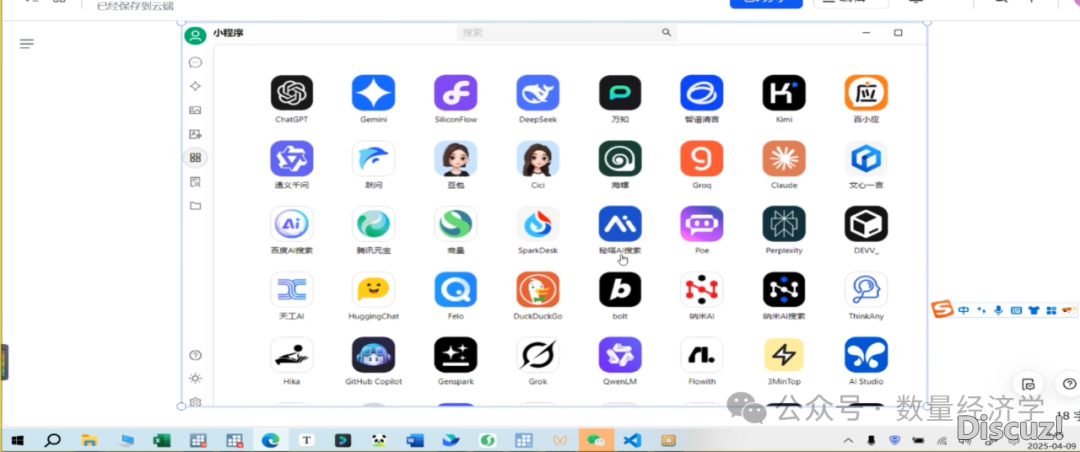Image resolution: width=1080 pixels, height=452 pixels.
Task: Click the 文心一言 icon
Action: [x=866, y=158]
